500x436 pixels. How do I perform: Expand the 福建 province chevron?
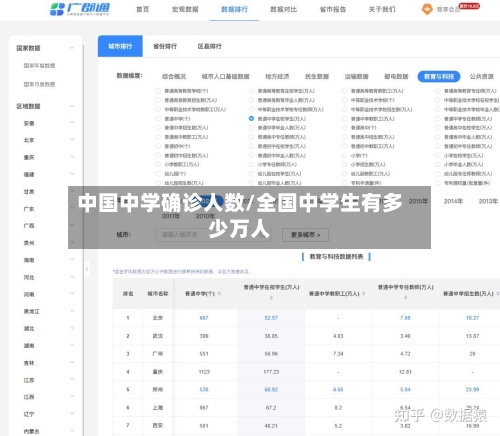pos(72,174)
